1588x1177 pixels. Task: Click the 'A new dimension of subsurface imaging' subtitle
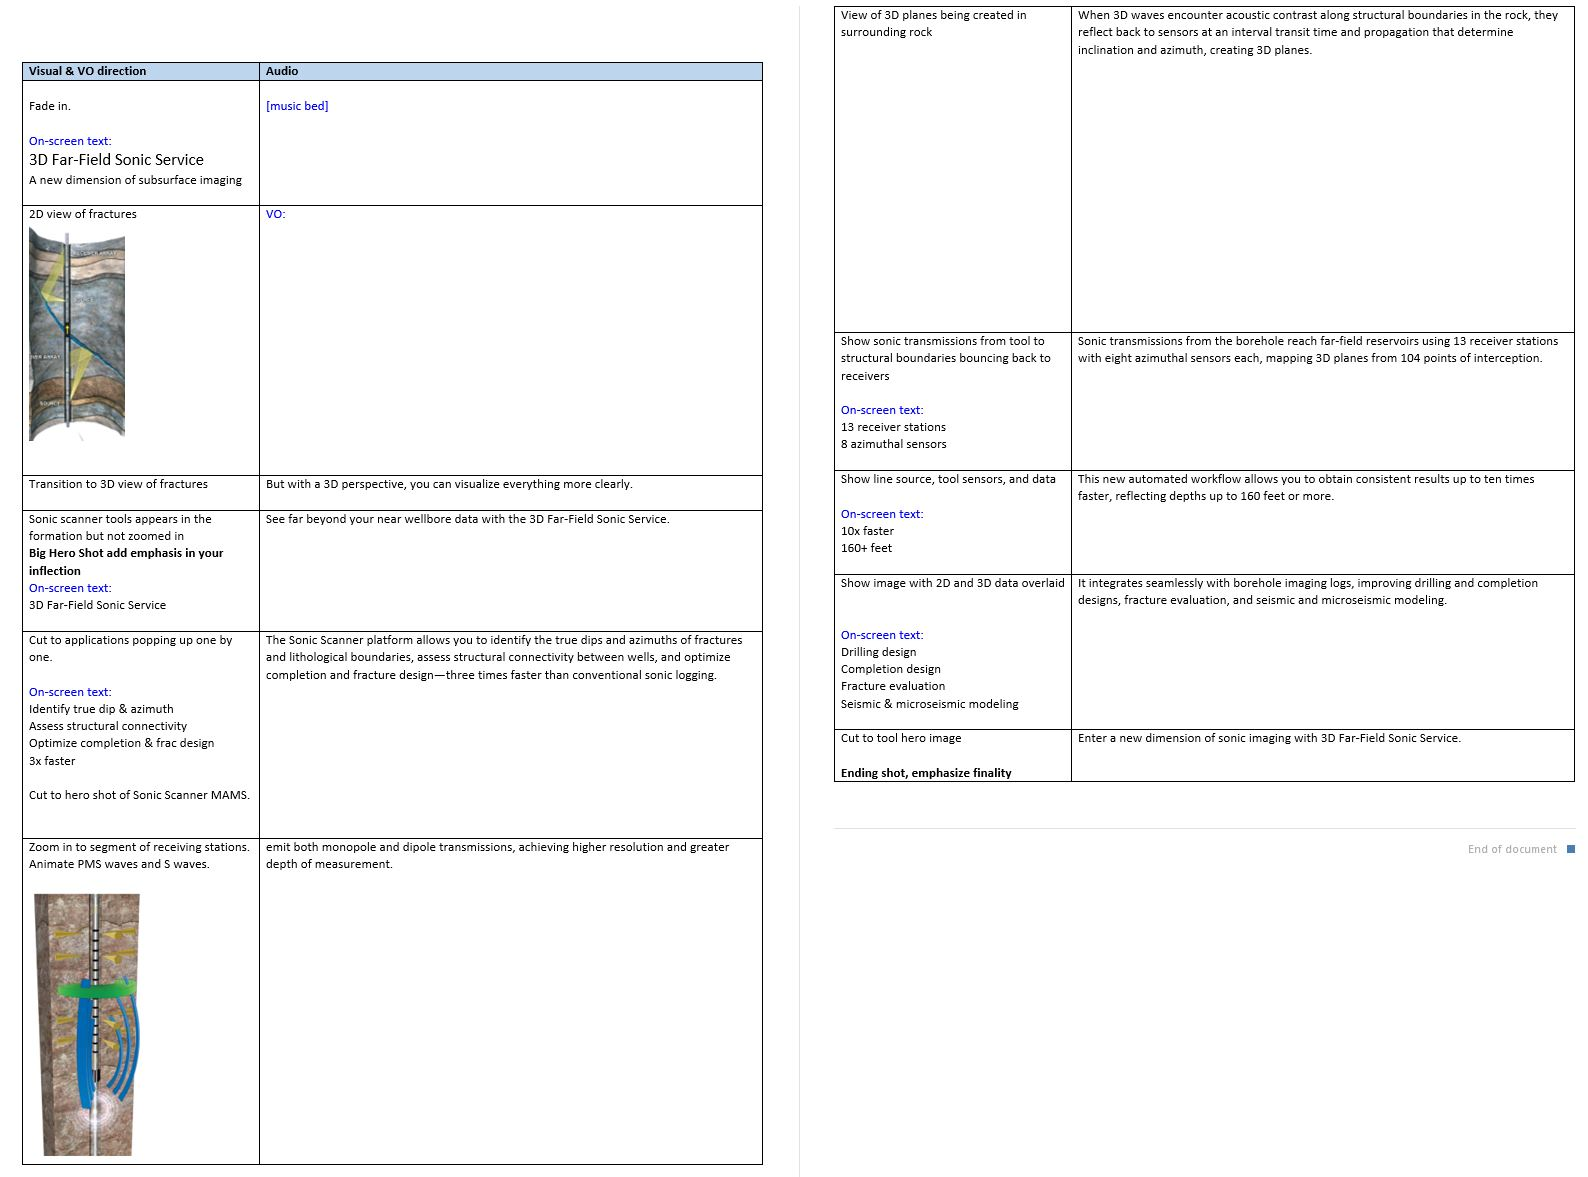click(135, 180)
